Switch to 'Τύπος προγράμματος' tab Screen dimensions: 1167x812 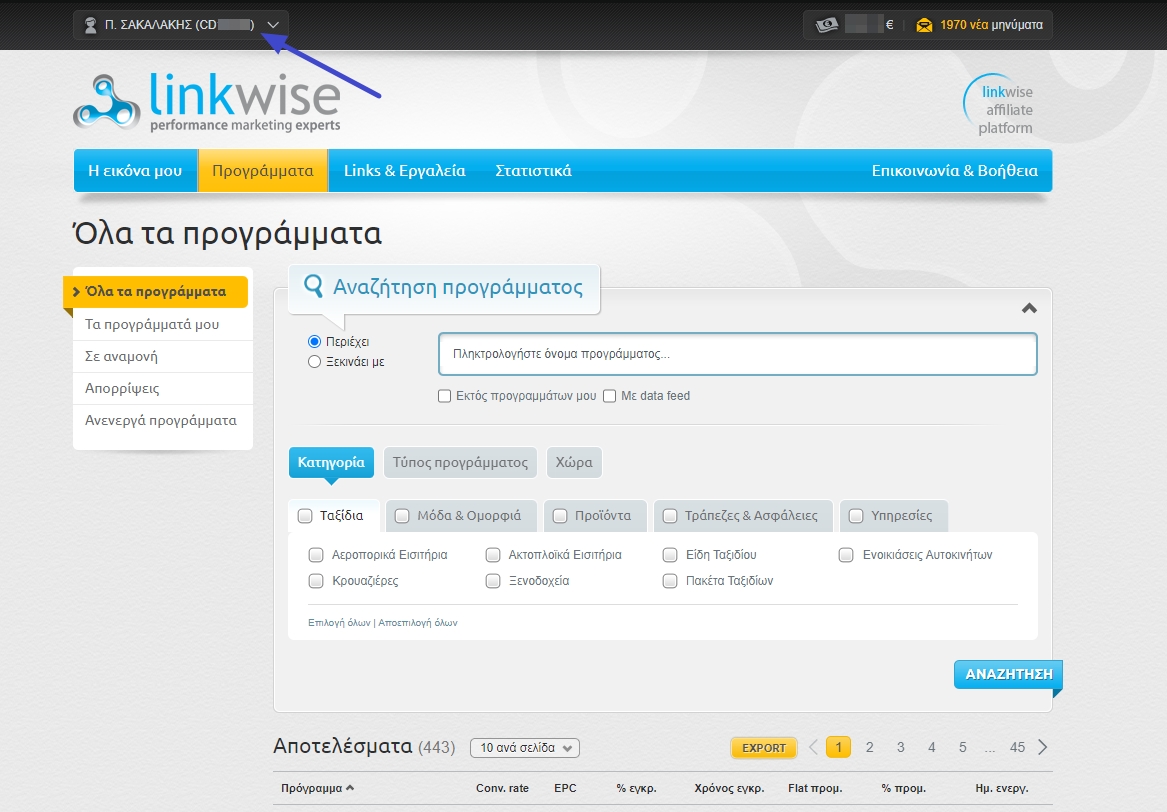coord(460,463)
